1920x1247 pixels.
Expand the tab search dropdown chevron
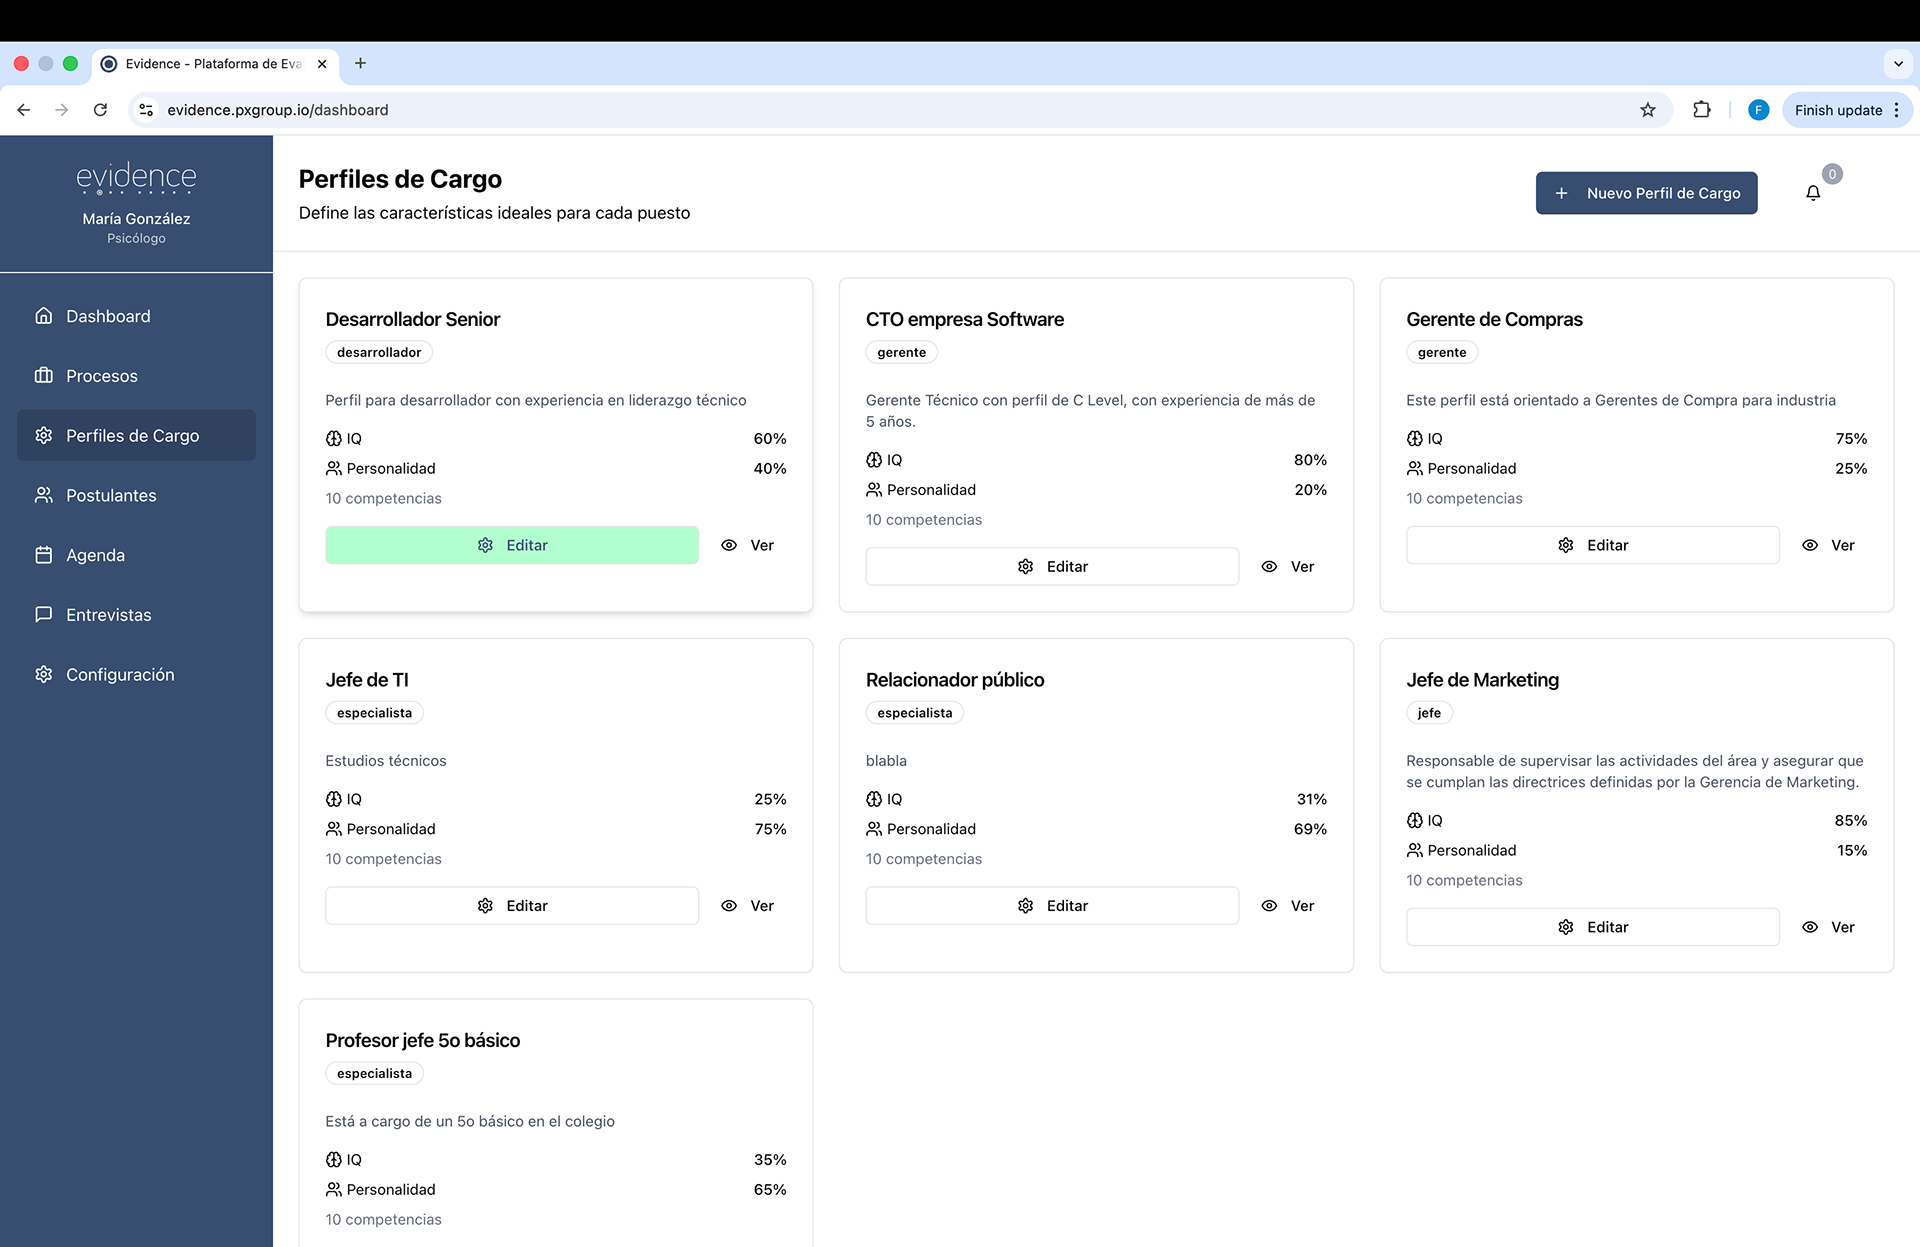(1897, 63)
